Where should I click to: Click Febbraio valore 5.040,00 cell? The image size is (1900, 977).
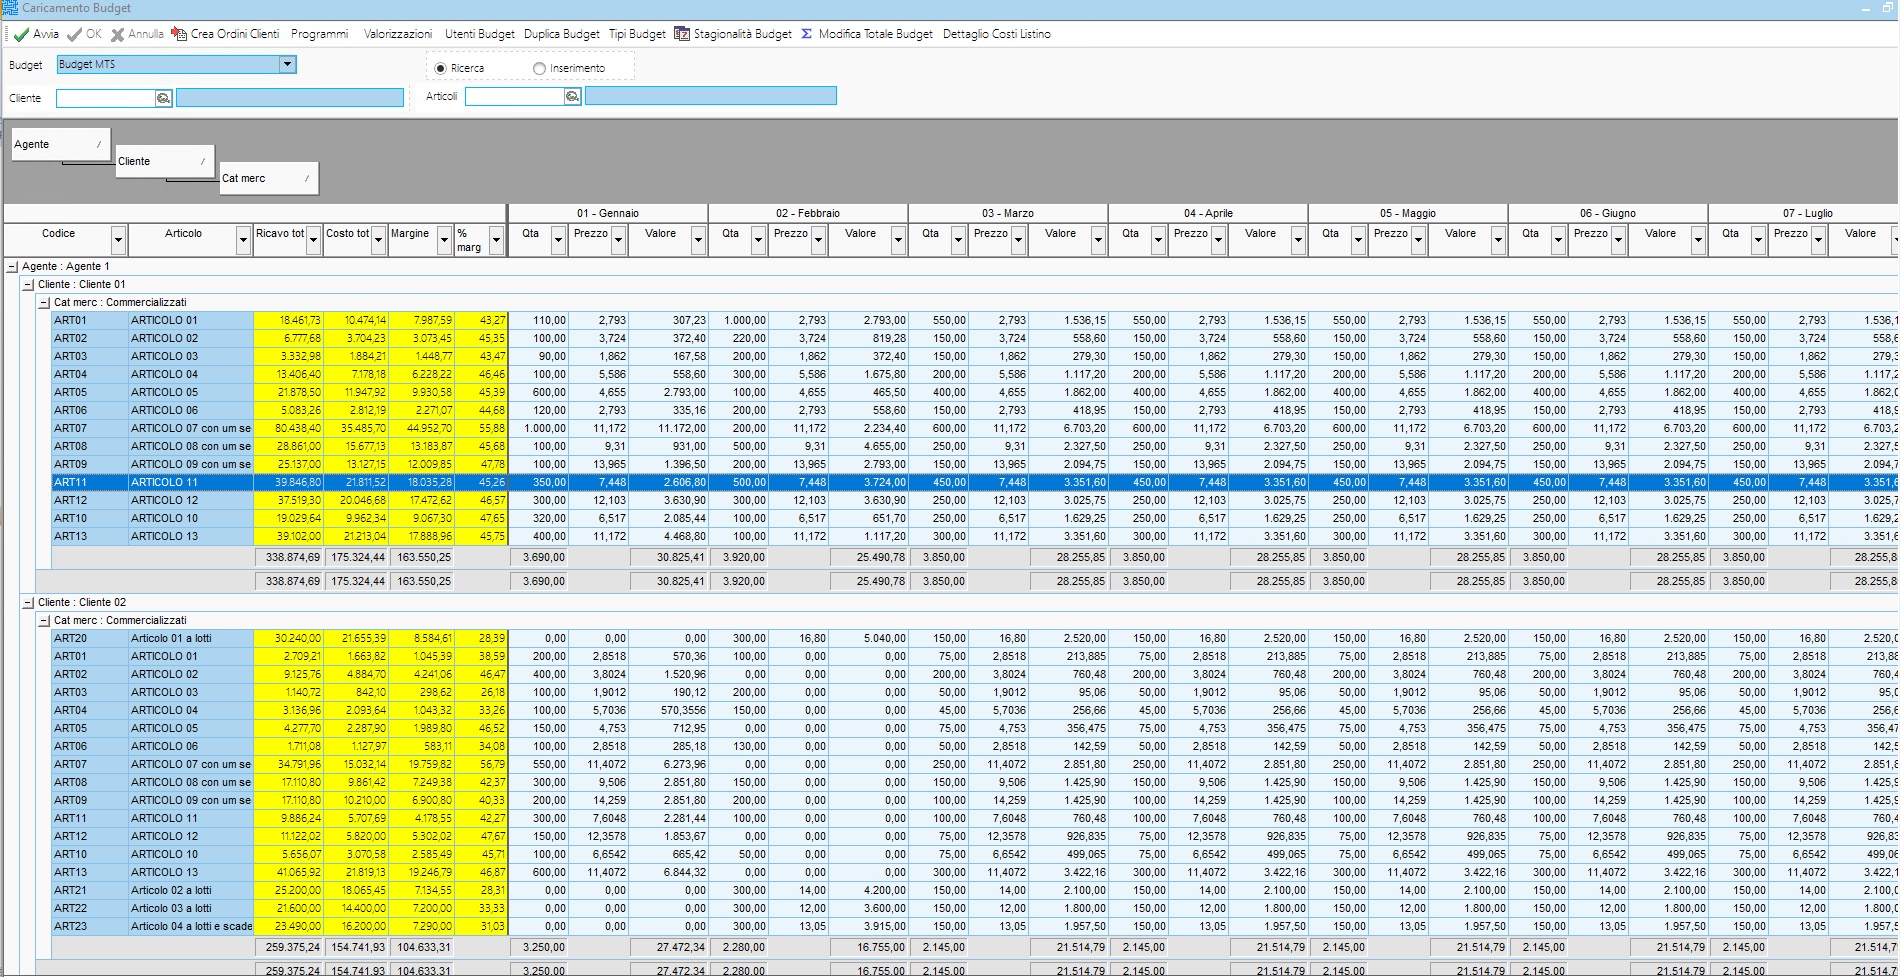click(868, 638)
